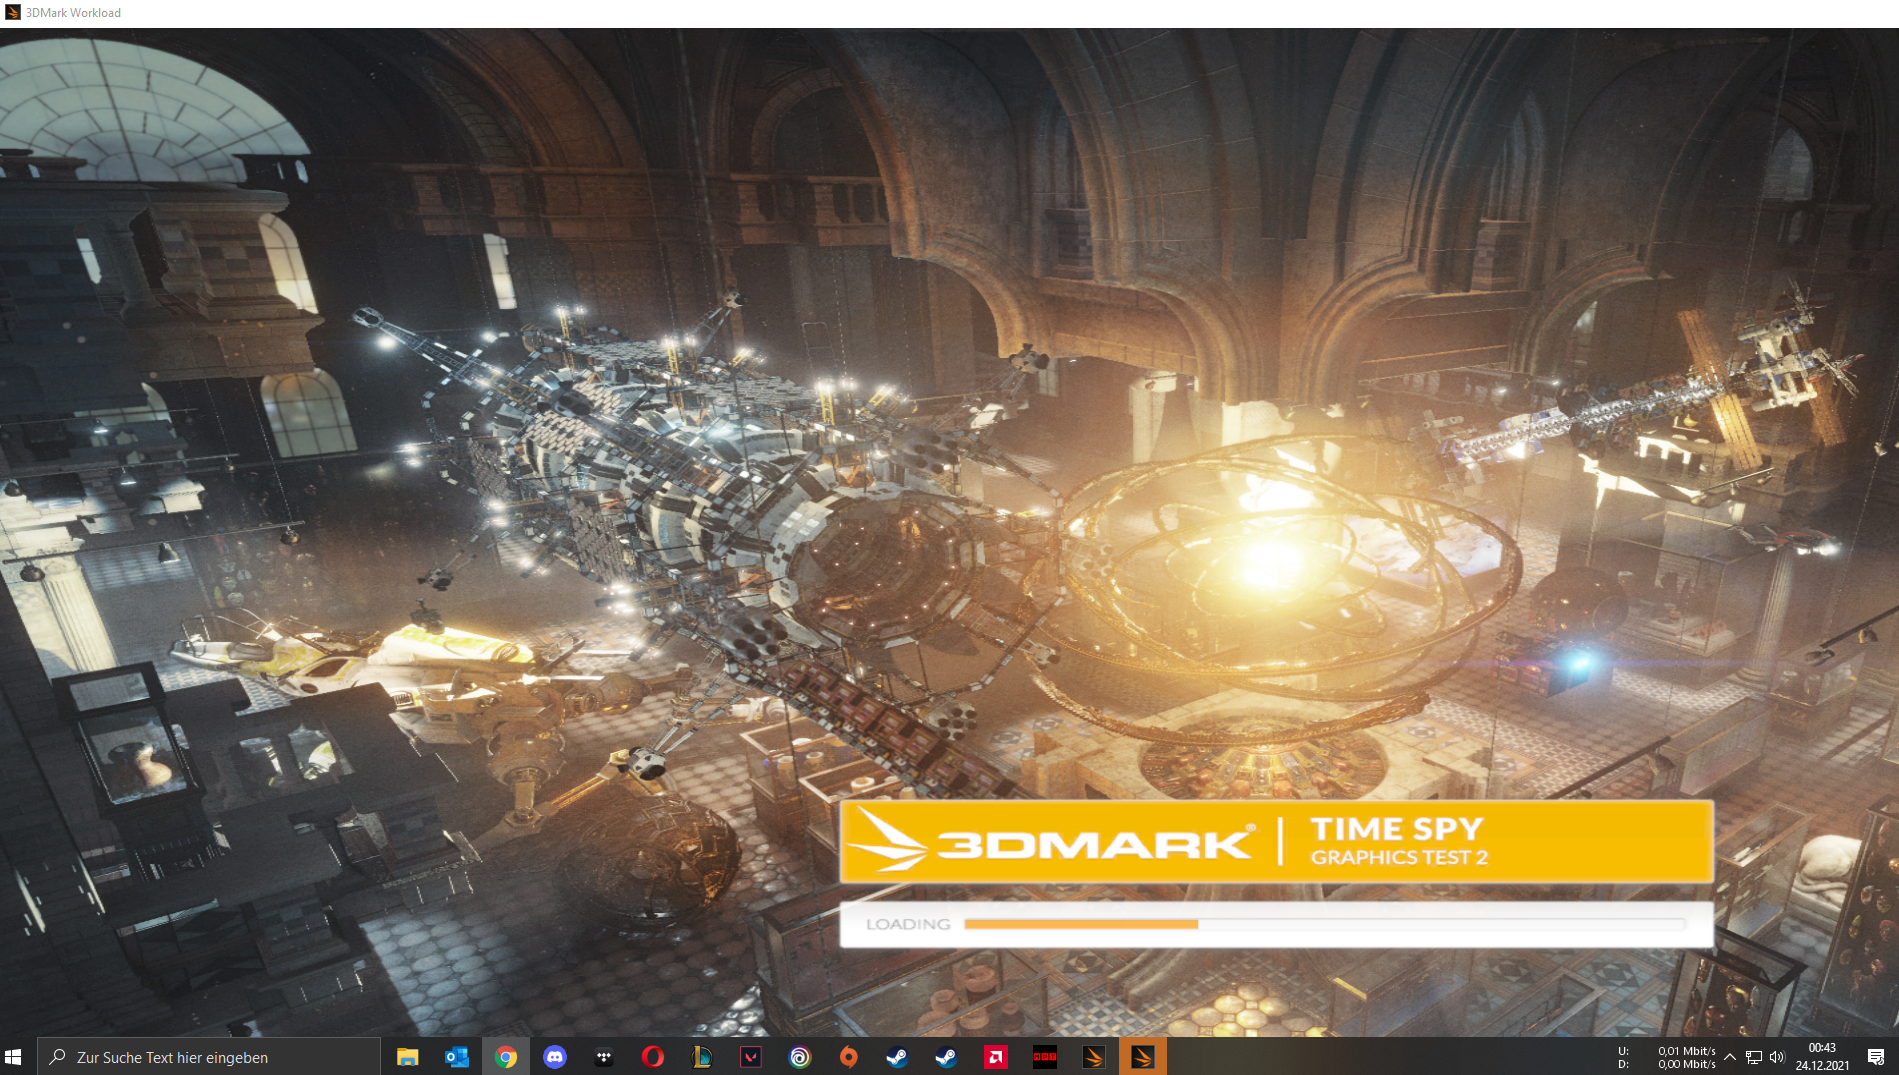Open the network status flyout
This screenshot has height=1075, width=1899.
(1753, 1056)
